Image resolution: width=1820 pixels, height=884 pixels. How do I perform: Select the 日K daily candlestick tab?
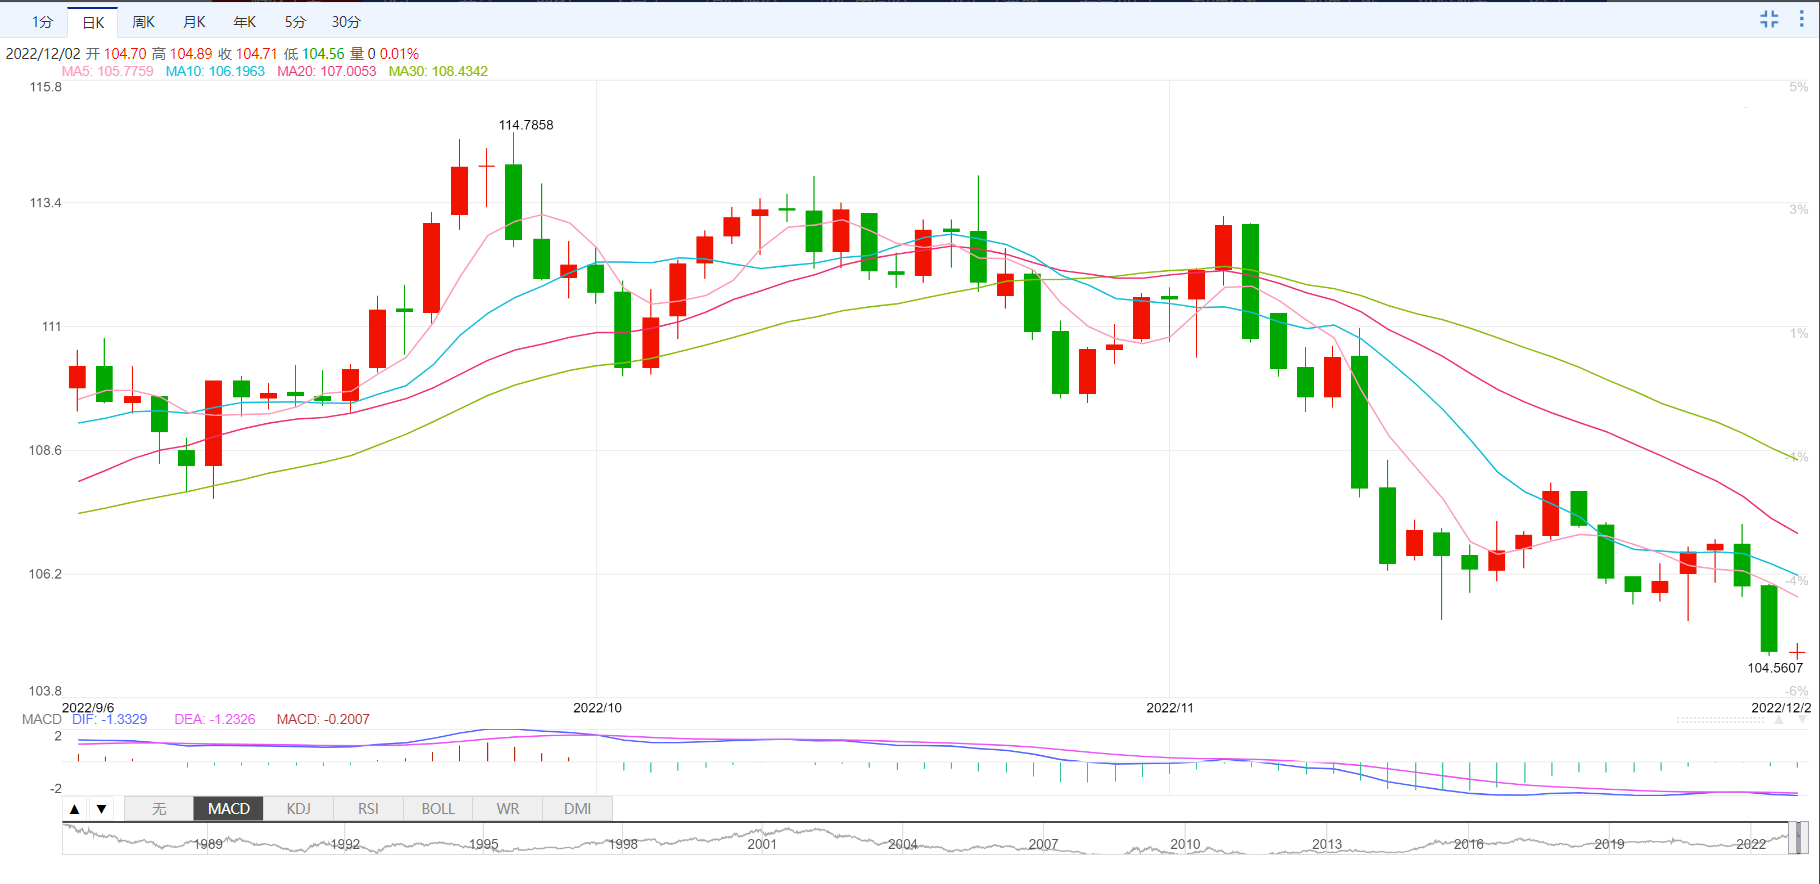(x=93, y=22)
